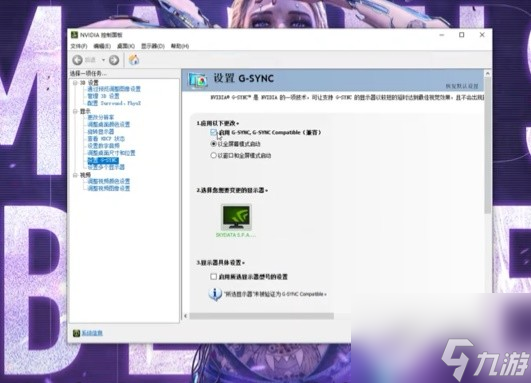Enable the 启用所选显示器型号的设置 checkbox
531x383 pixels.
tap(213, 277)
